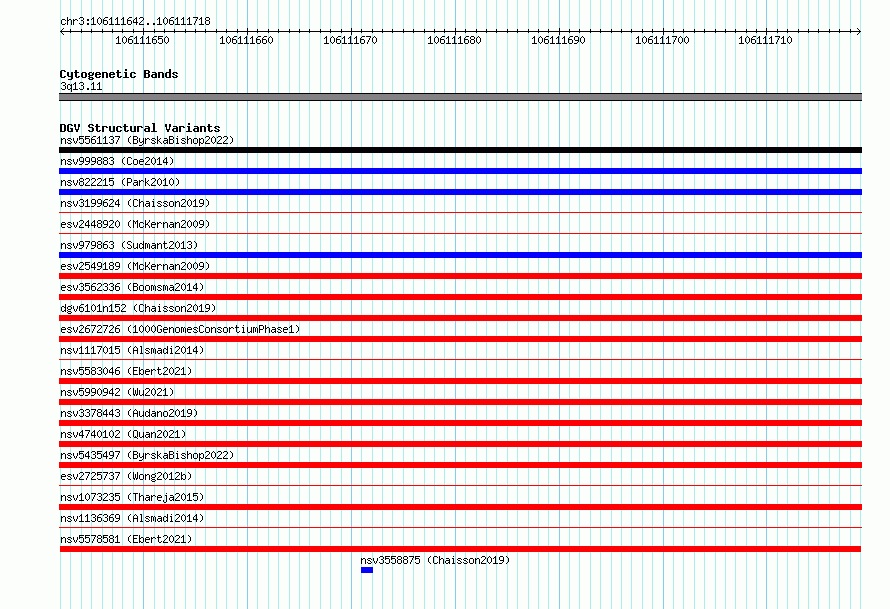Select the blue nsv822215 variant bar
This screenshot has height=609, width=890.
pyautogui.click(x=460, y=192)
